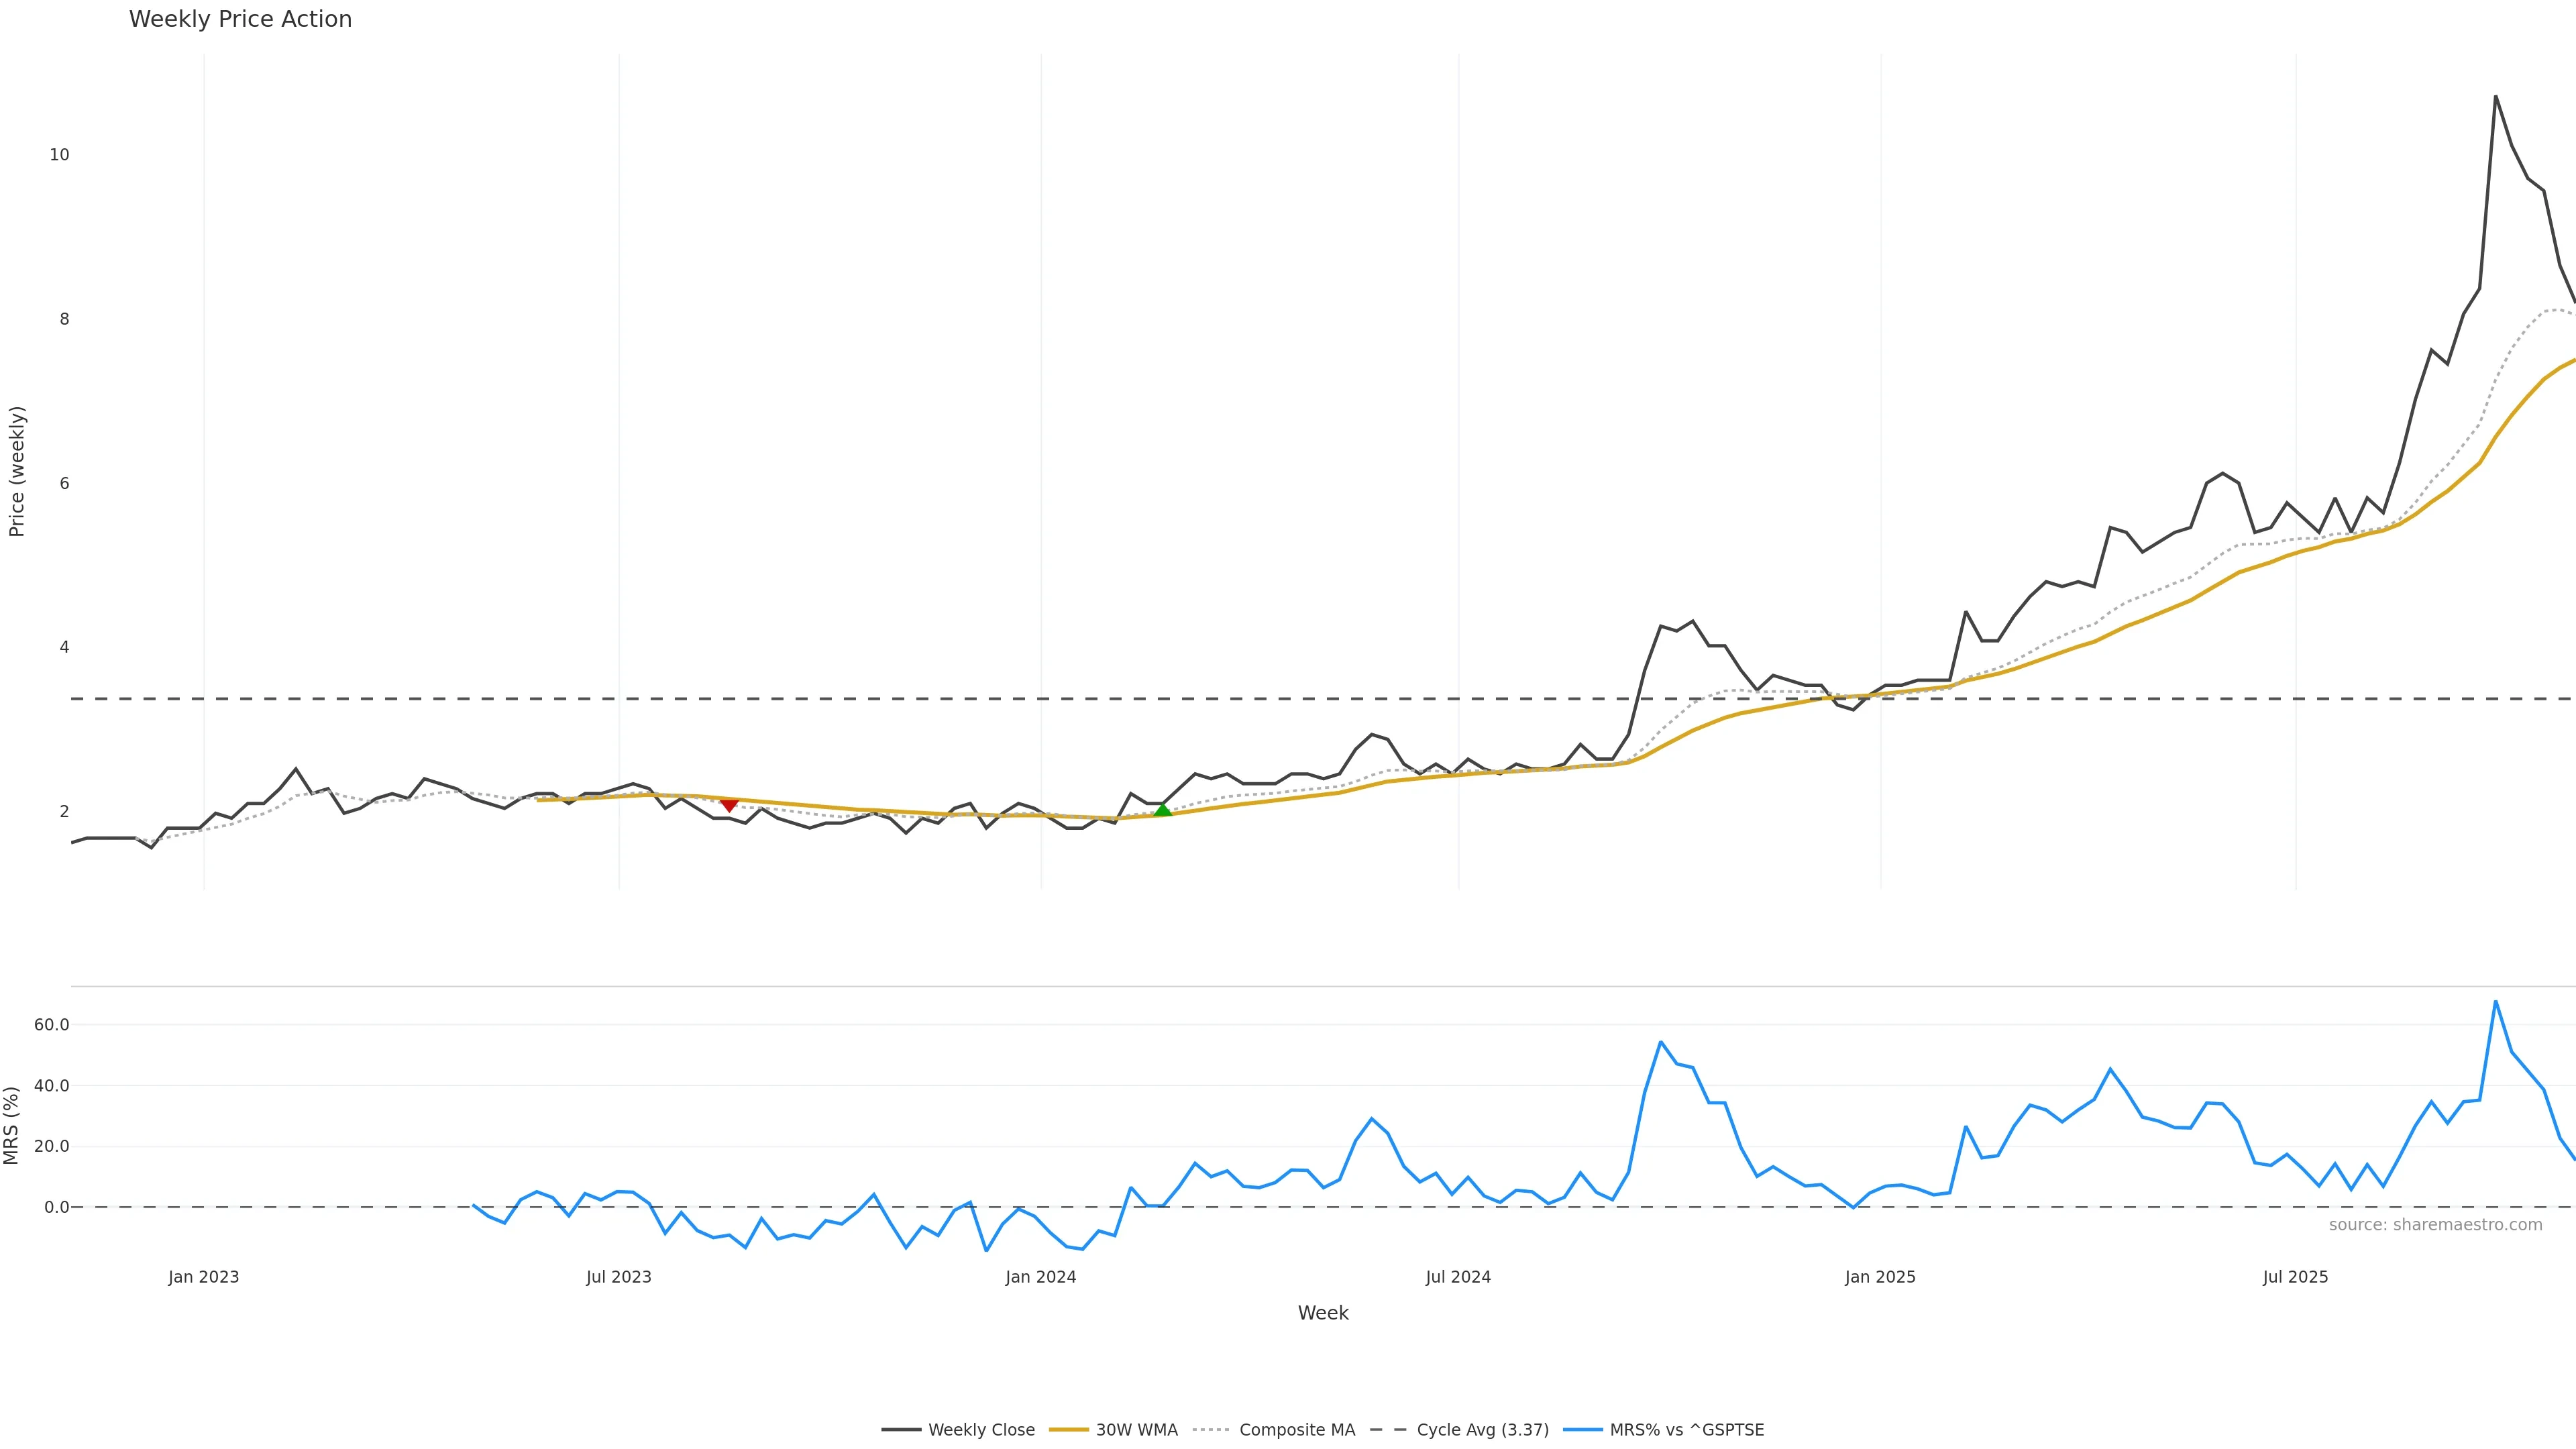
Task: Click the red downward triangle sell marker
Action: coord(729,805)
